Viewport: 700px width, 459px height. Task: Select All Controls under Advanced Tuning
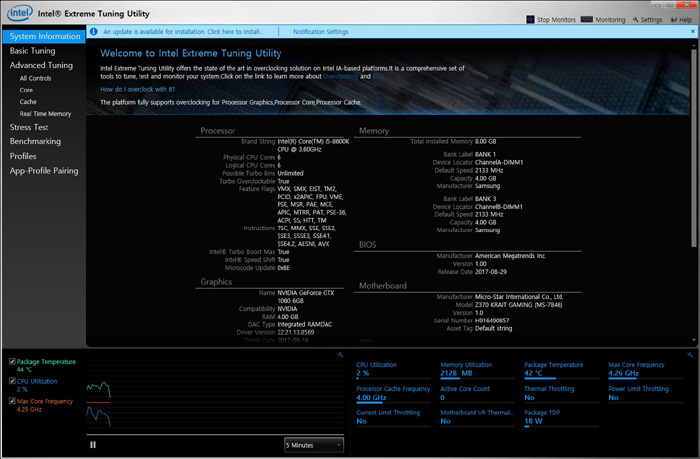tap(35, 78)
